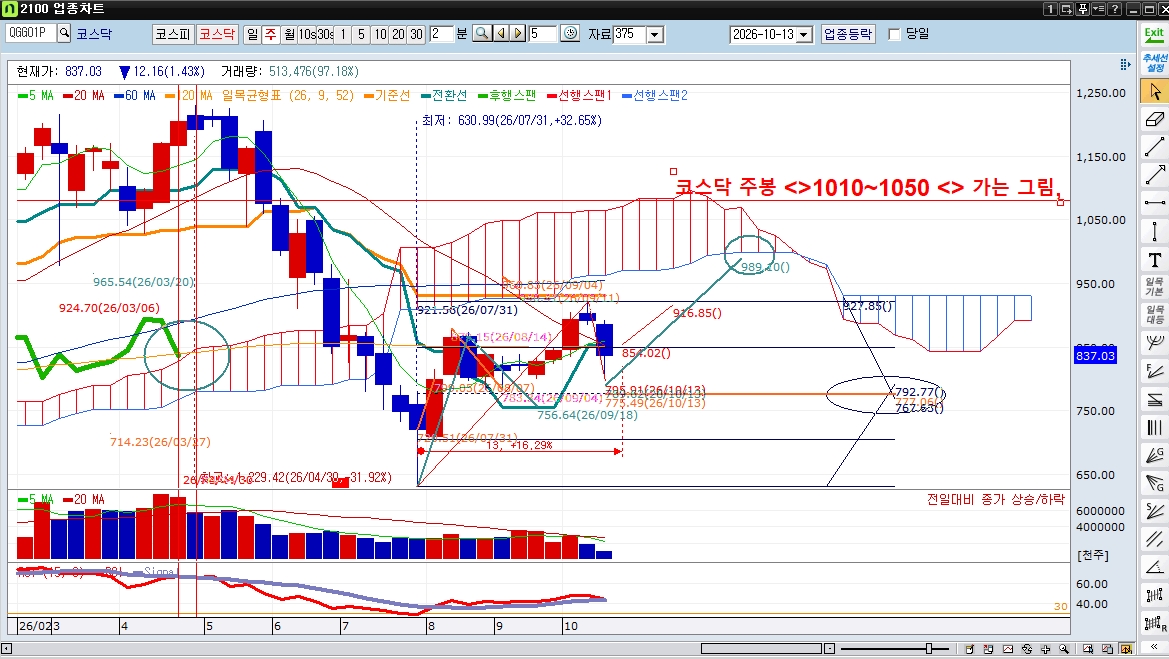Click the 업종등락 button
The height and width of the screenshot is (659, 1169).
pos(848,34)
